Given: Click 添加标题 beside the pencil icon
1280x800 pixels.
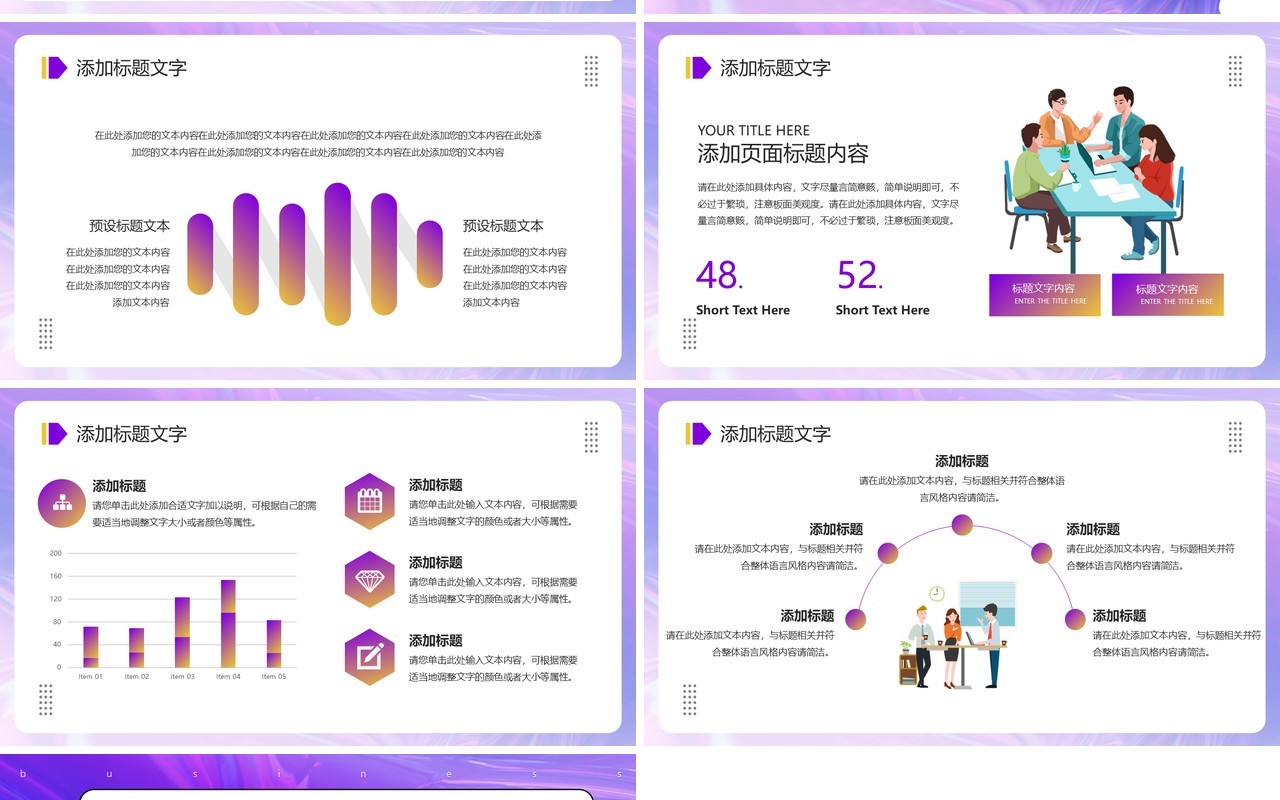Looking at the screenshot, I should point(435,640).
